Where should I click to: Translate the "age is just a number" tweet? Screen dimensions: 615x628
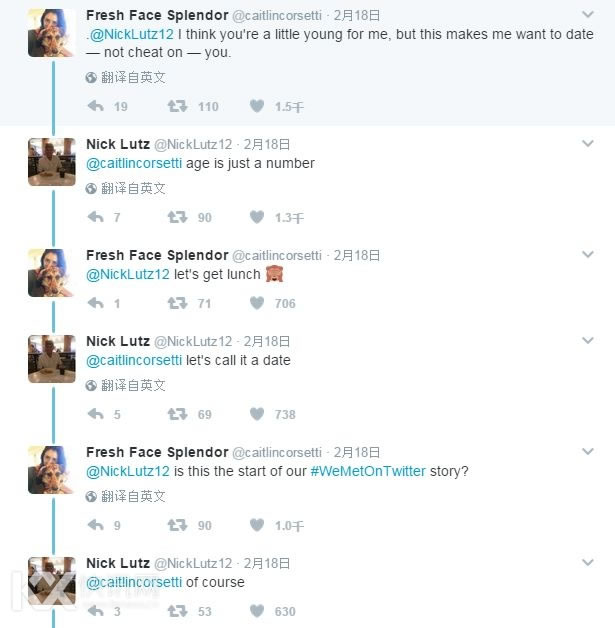[126, 188]
